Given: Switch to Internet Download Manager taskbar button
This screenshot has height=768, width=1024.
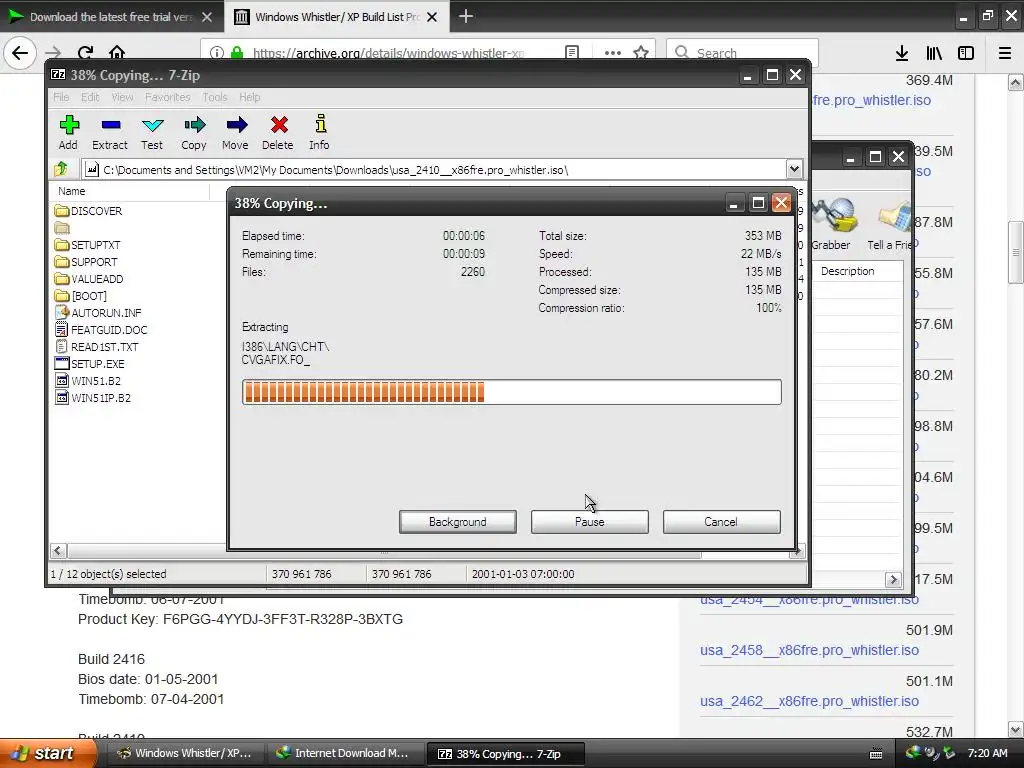Looking at the screenshot, I should (344, 753).
